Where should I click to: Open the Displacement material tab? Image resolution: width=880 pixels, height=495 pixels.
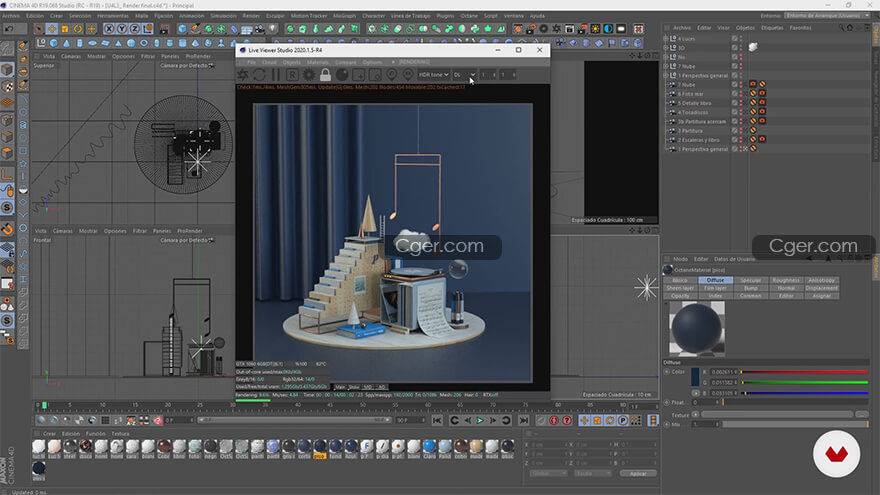822,288
